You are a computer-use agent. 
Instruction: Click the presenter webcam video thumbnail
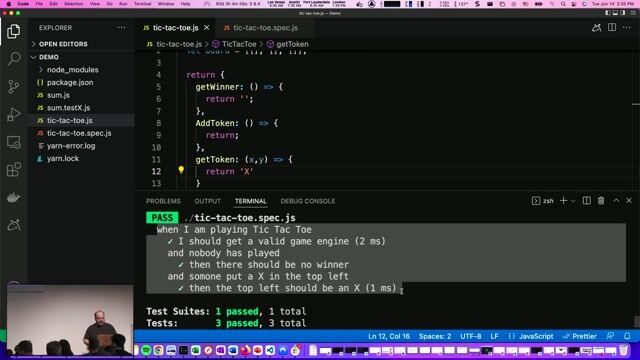pos(70,320)
